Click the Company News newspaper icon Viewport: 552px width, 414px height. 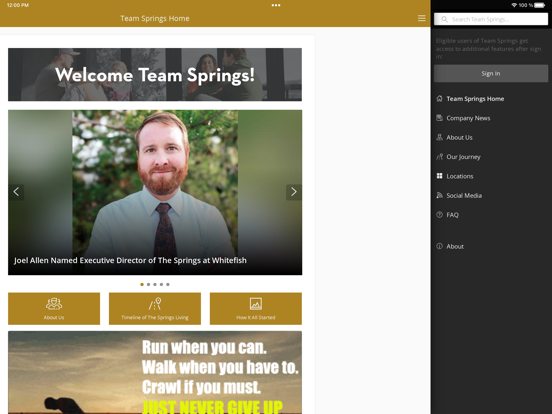tap(439, 118)
